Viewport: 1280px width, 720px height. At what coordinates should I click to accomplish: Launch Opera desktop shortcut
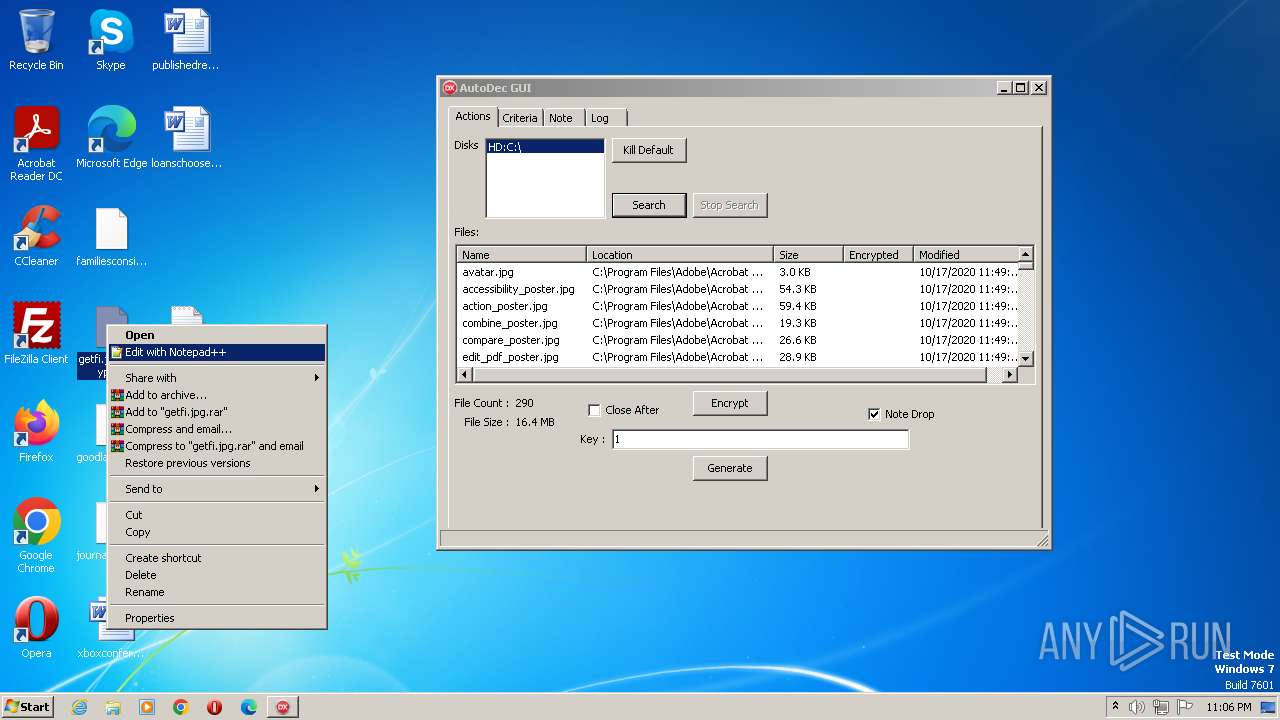[x=36, y=628]
